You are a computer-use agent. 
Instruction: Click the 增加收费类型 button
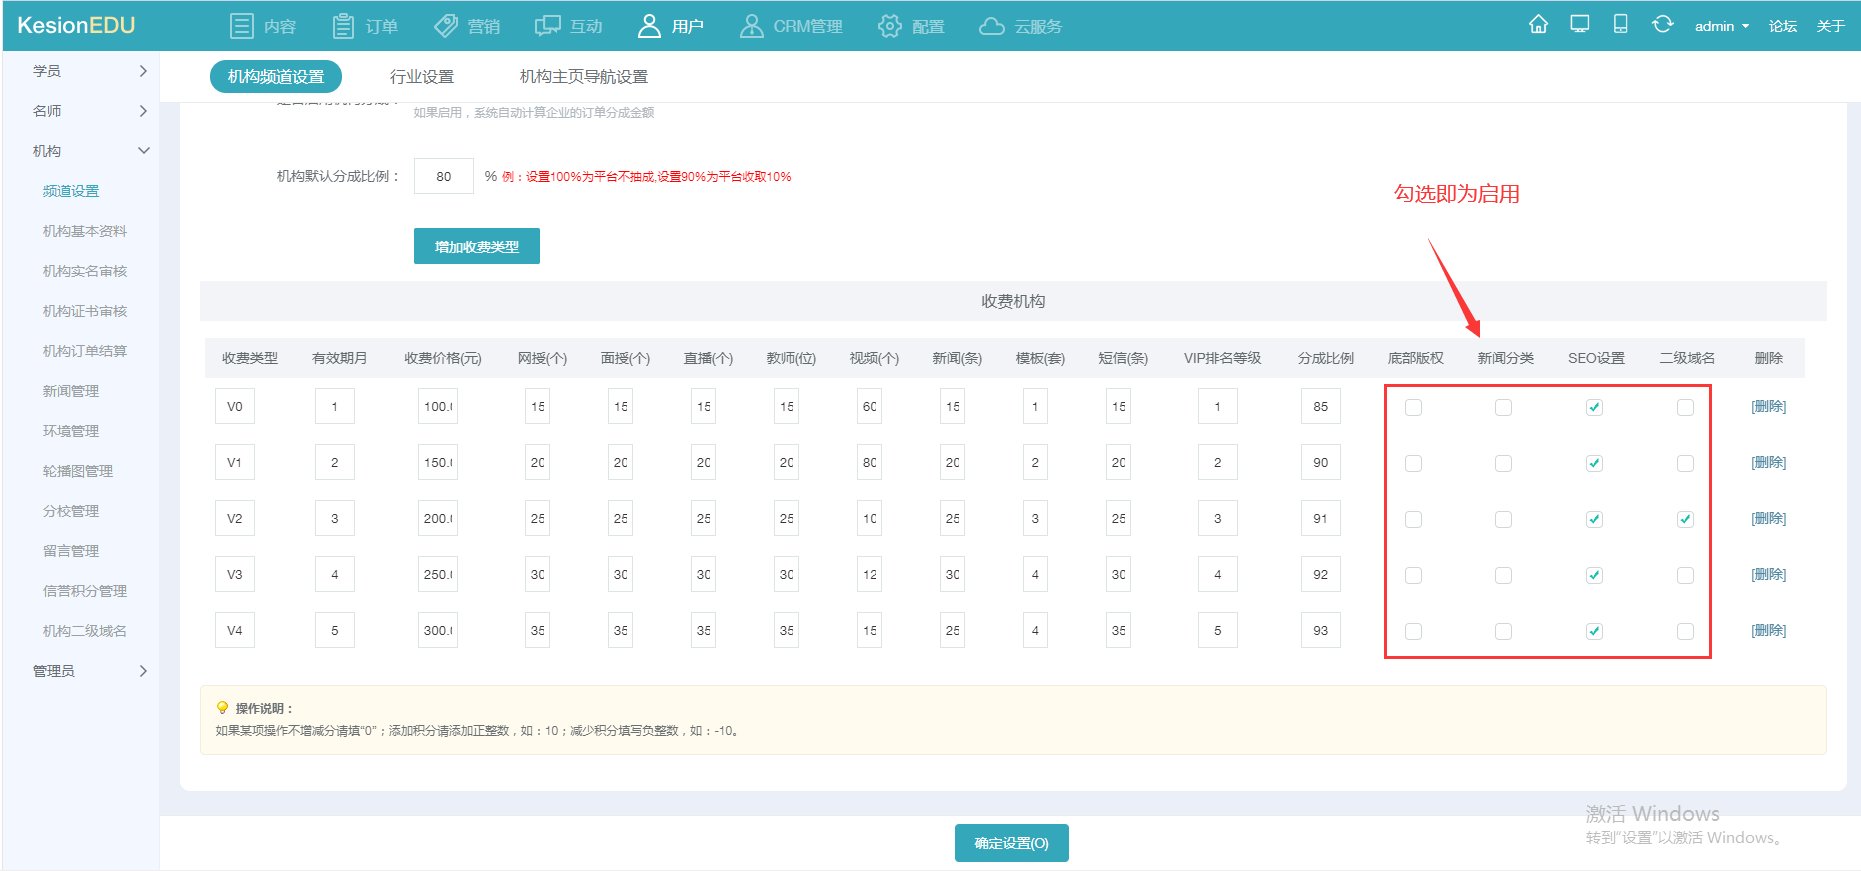click(477, 246)
